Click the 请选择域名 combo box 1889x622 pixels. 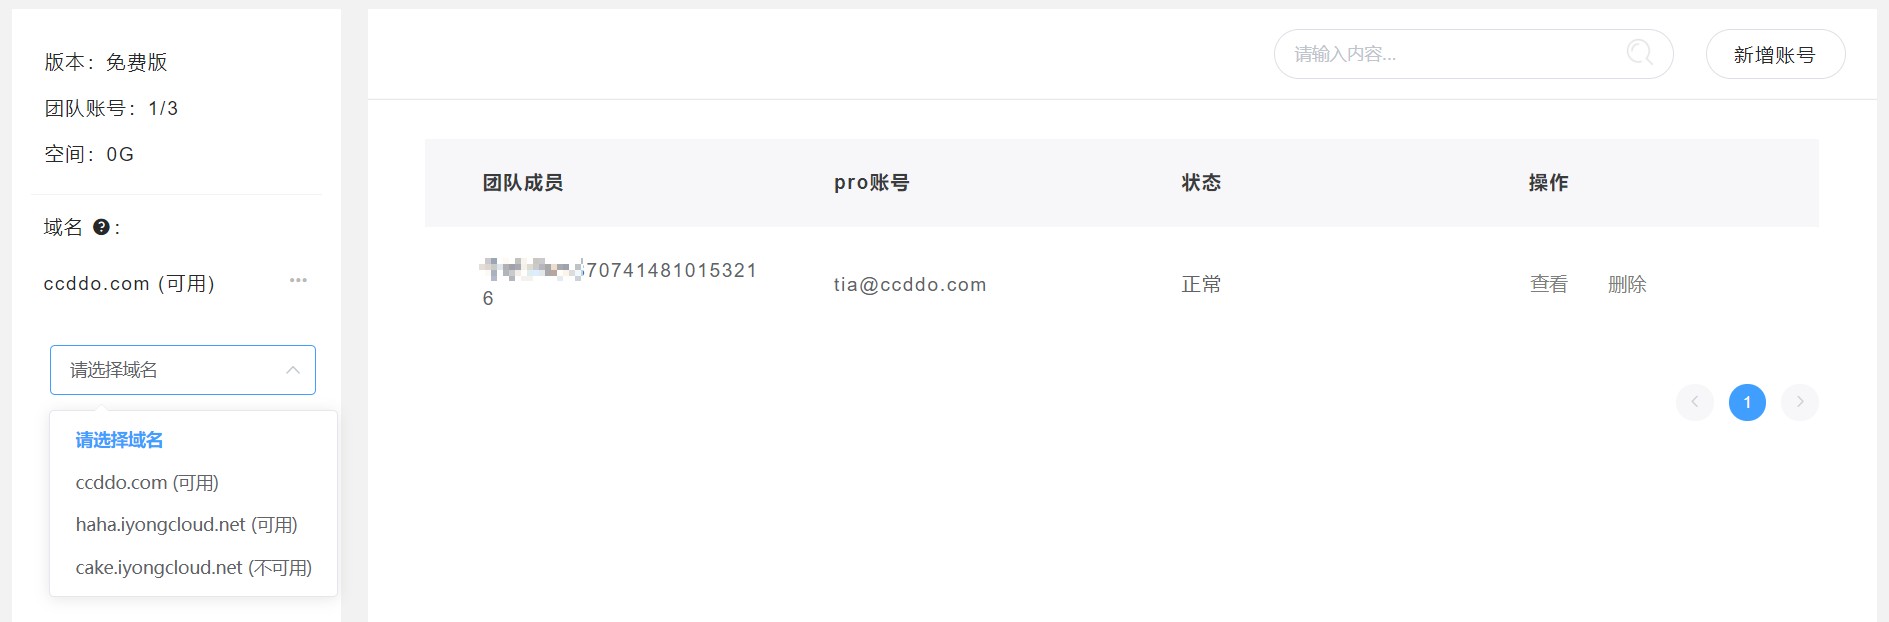pos(183,370)
